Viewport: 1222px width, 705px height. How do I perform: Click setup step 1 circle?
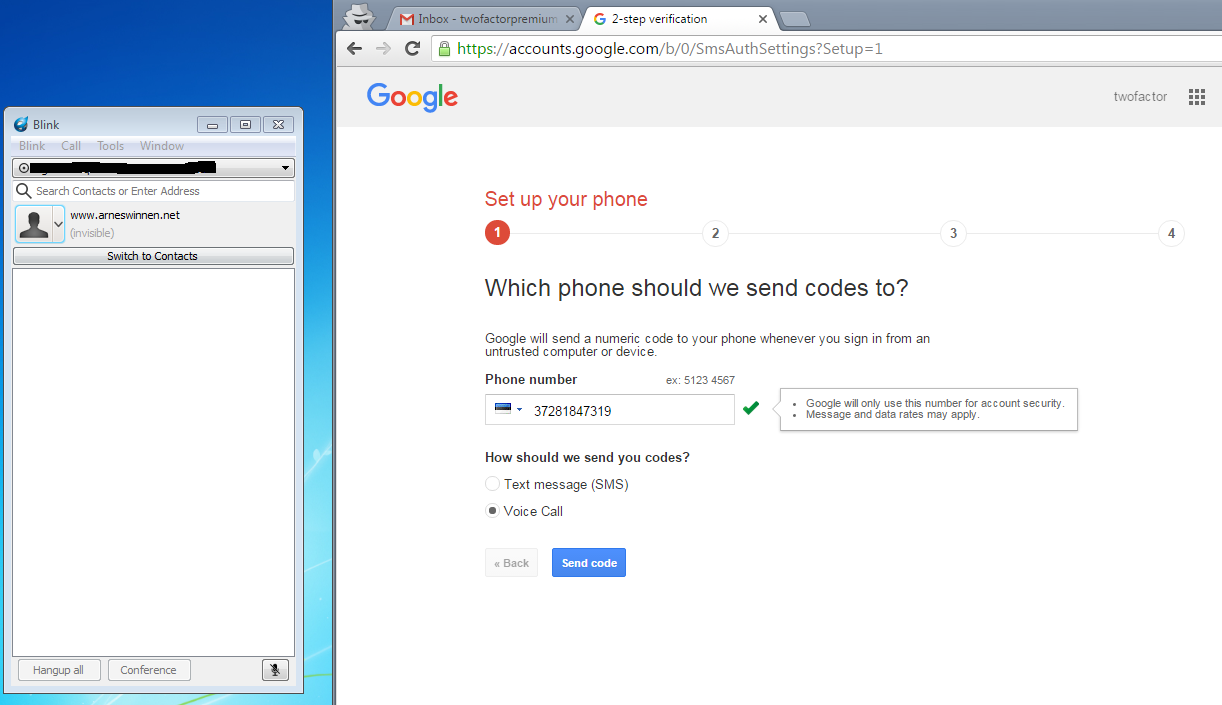497,234
